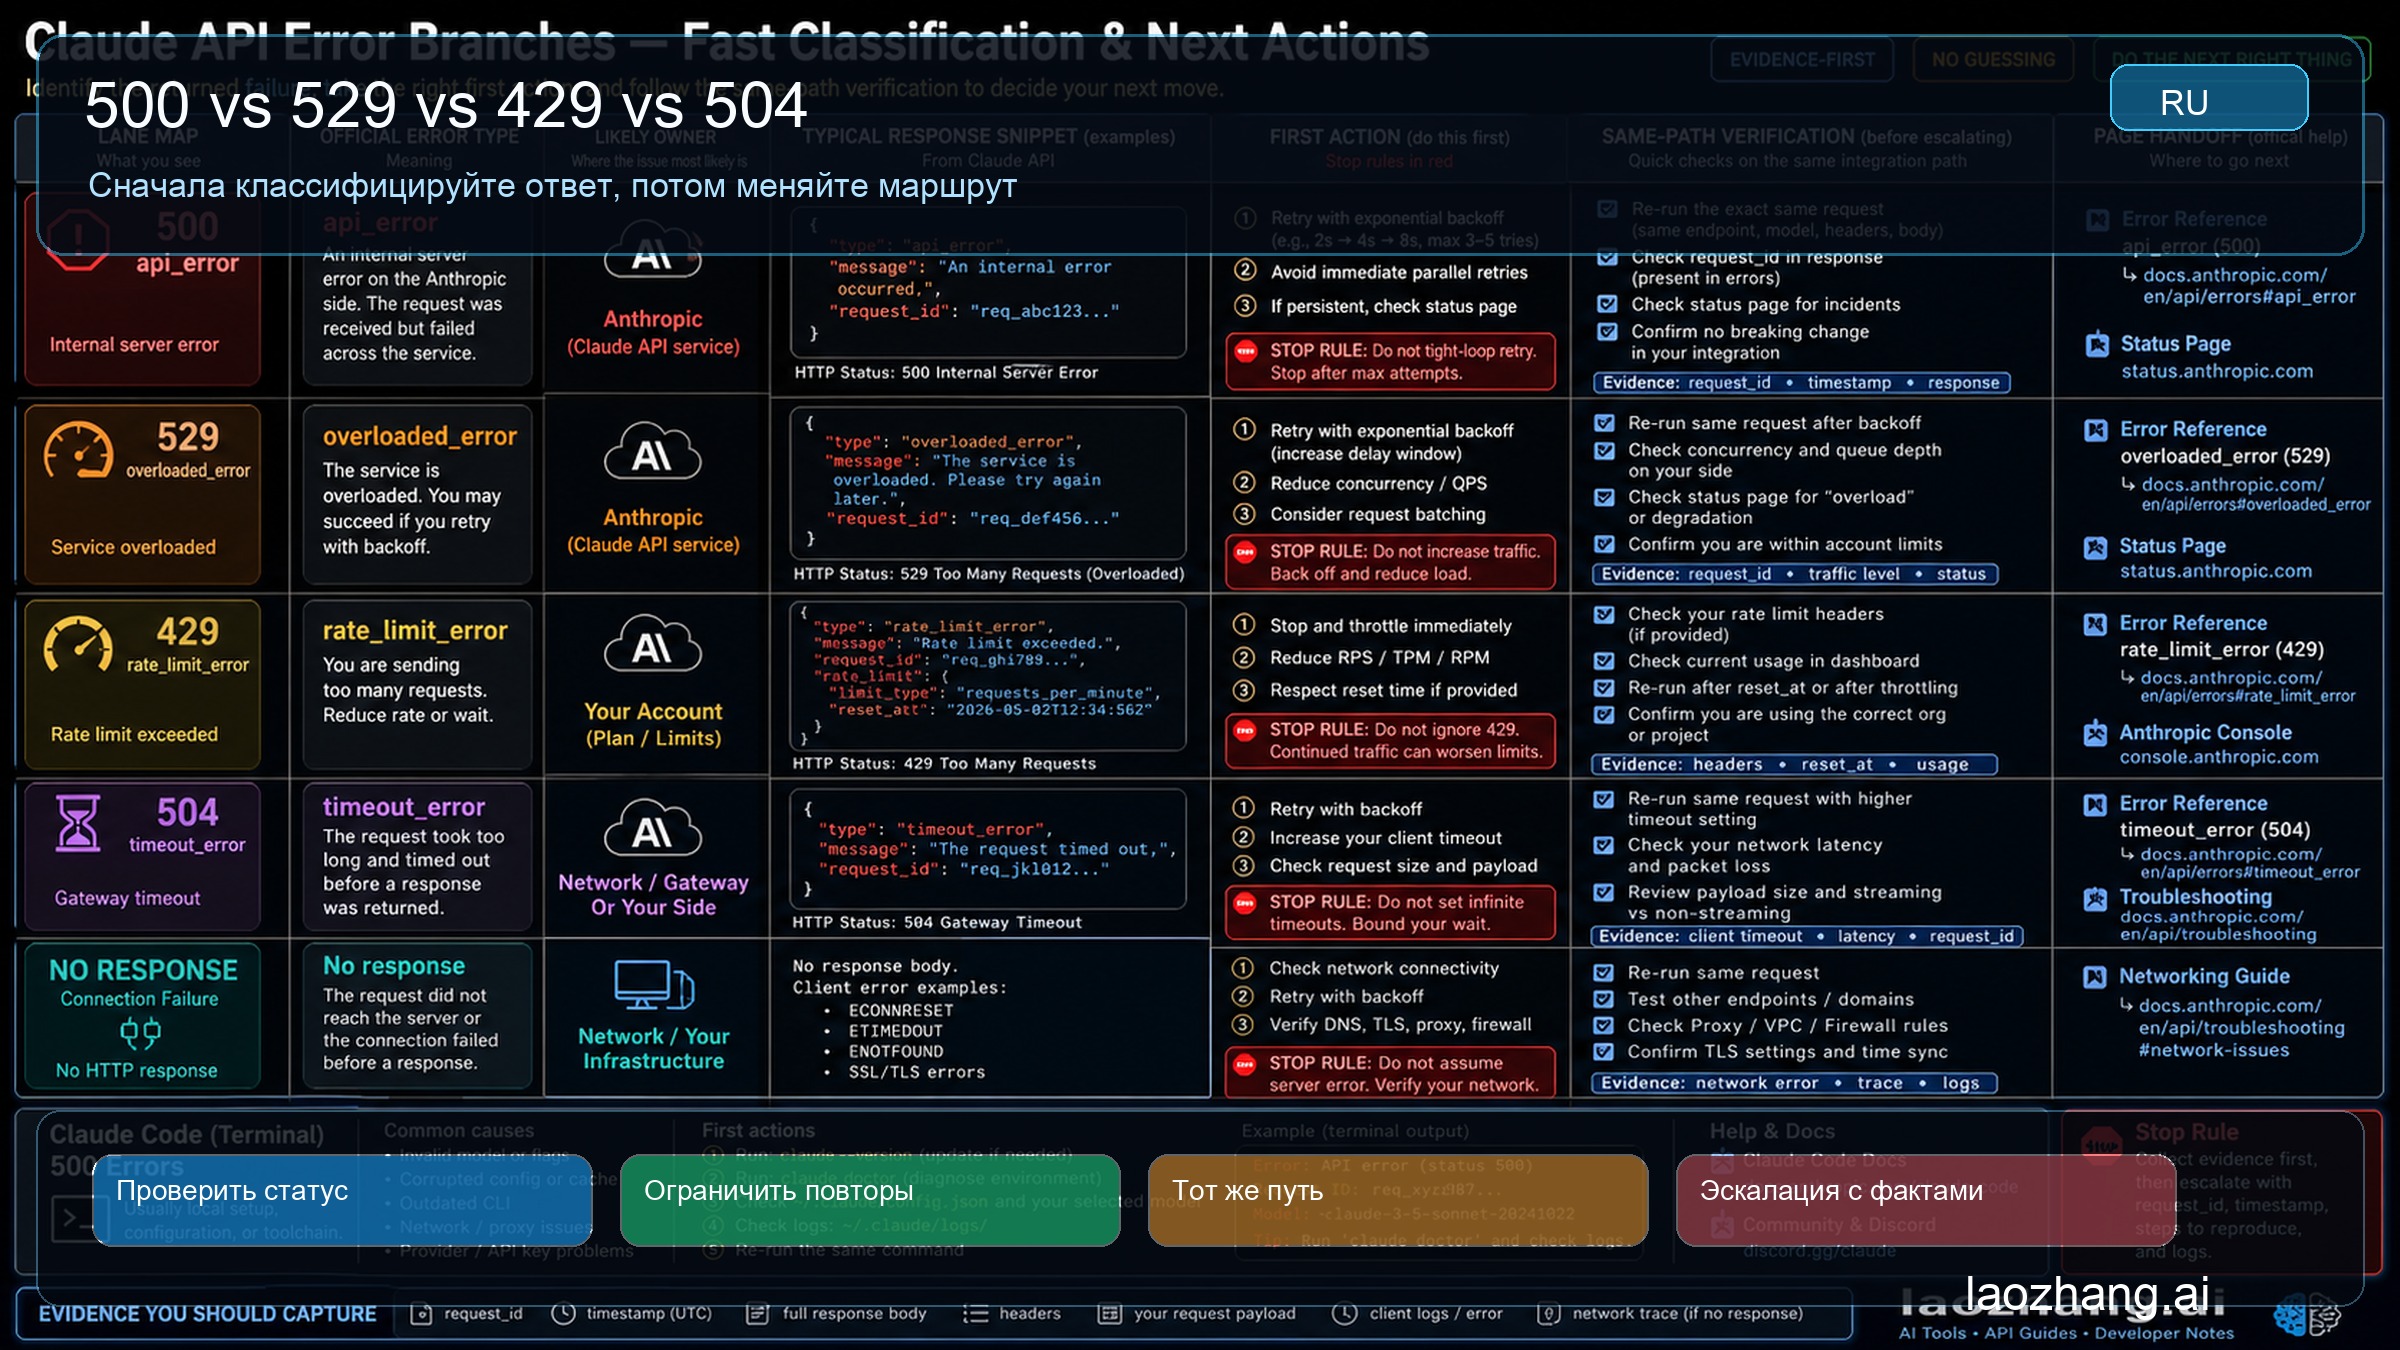Screen dimensions: 2400x1350
Task: Click the 'Increase your client timeout' step
Action: tap(1385, 838)
